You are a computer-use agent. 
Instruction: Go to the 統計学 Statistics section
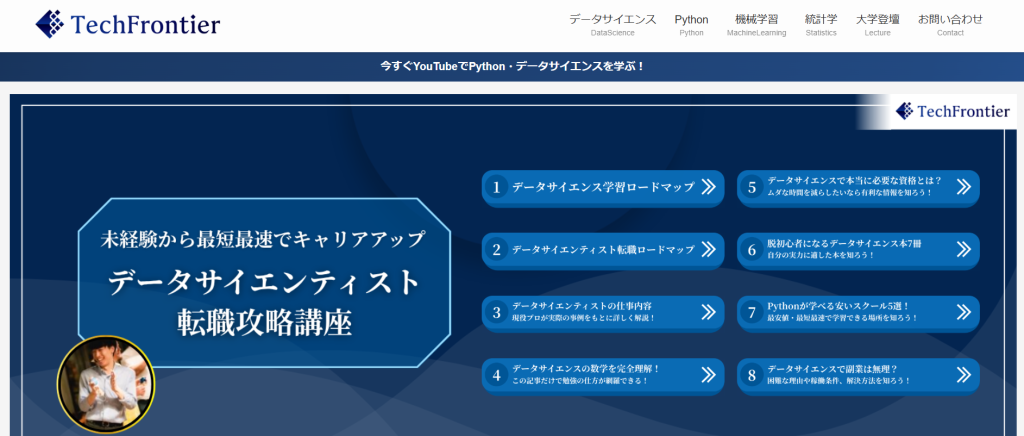click(821, 25)
